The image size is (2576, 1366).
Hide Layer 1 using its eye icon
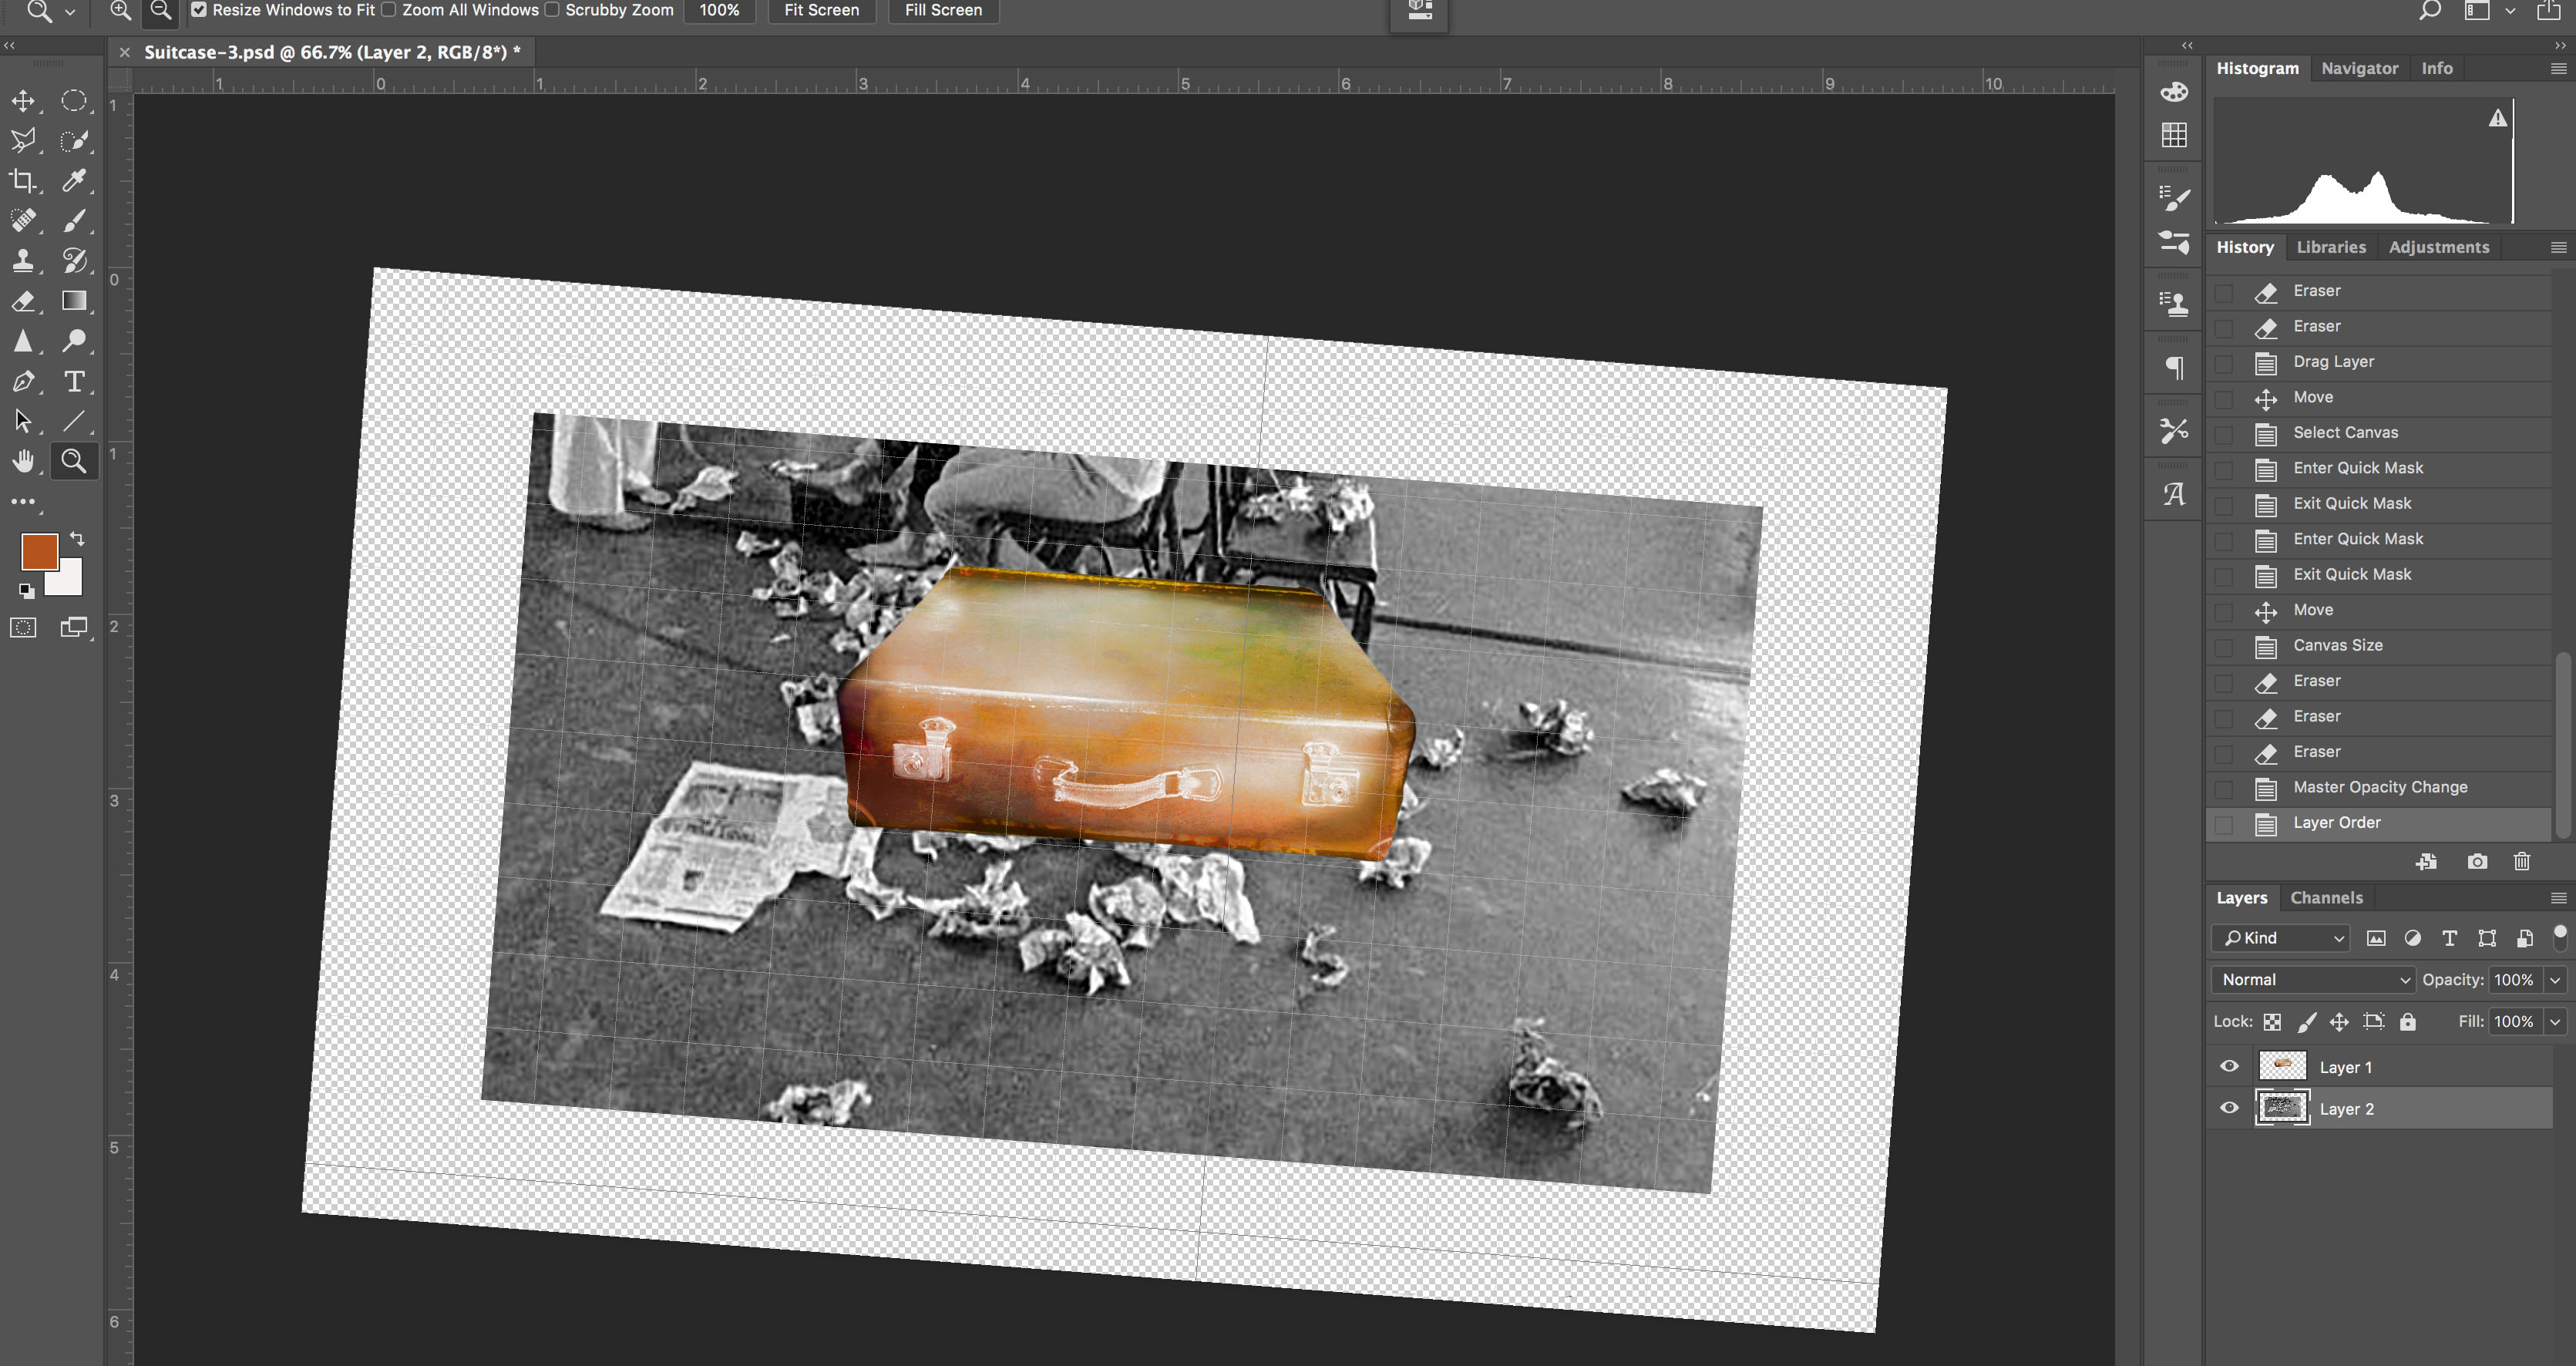coord(2229,1066)
